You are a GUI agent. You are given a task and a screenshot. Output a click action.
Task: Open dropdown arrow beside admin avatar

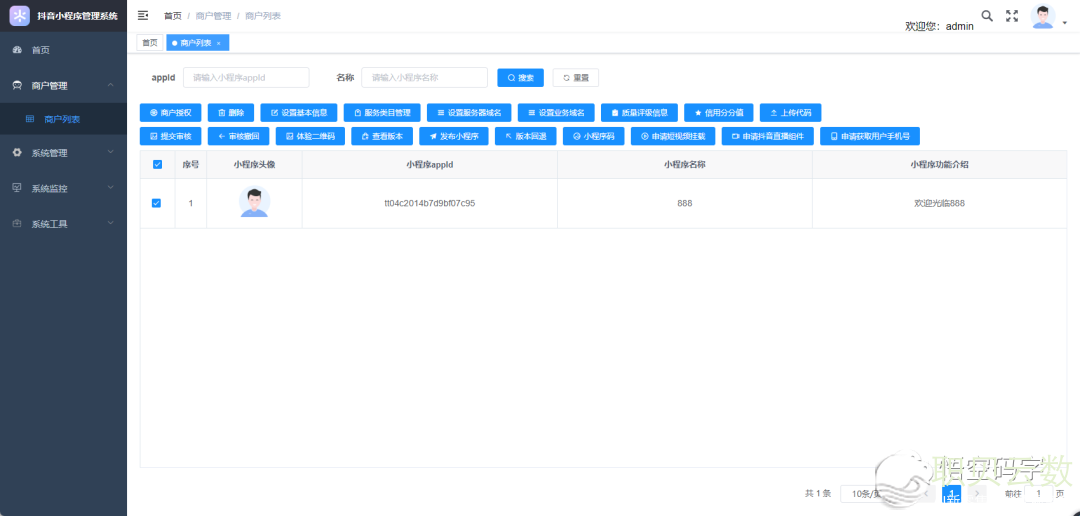point(1065,23)
